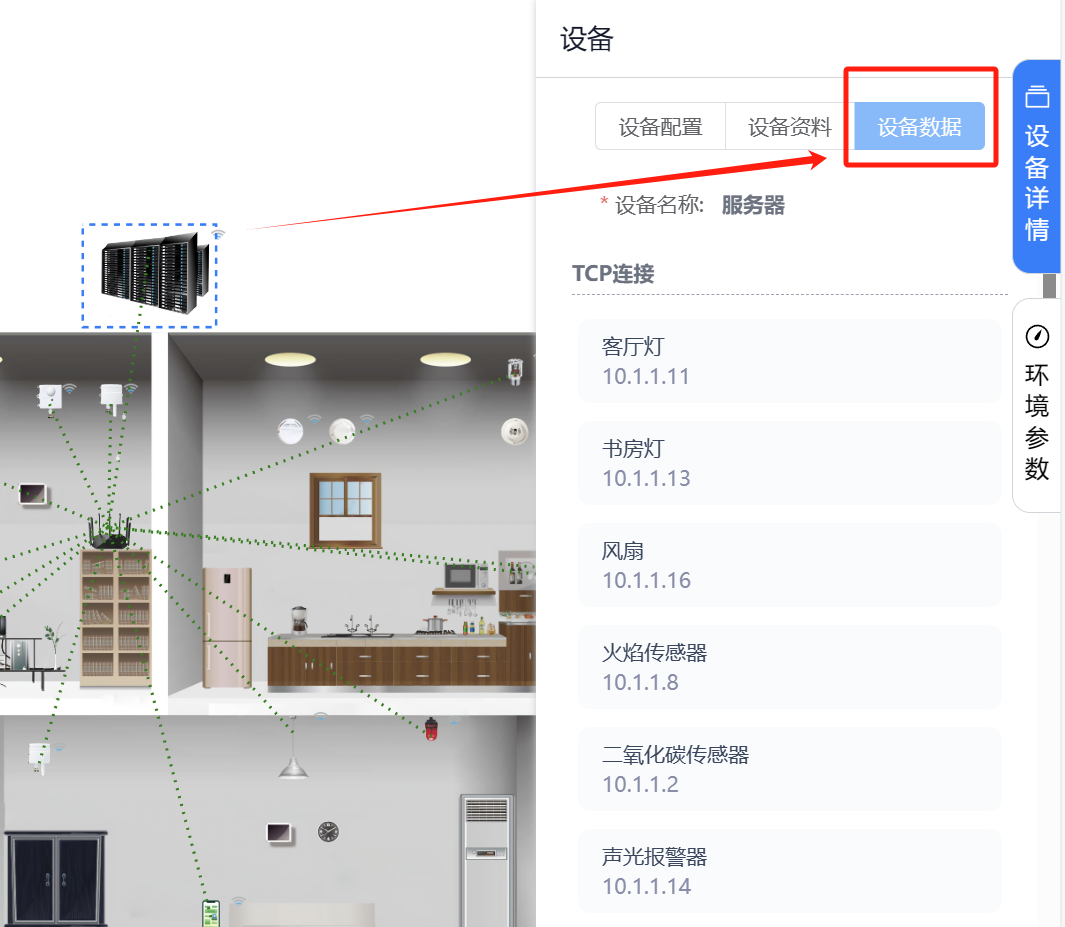The image size is (1065, 927).
Task: Click the black wireless router icon
Action: click(x=109, y=532)
